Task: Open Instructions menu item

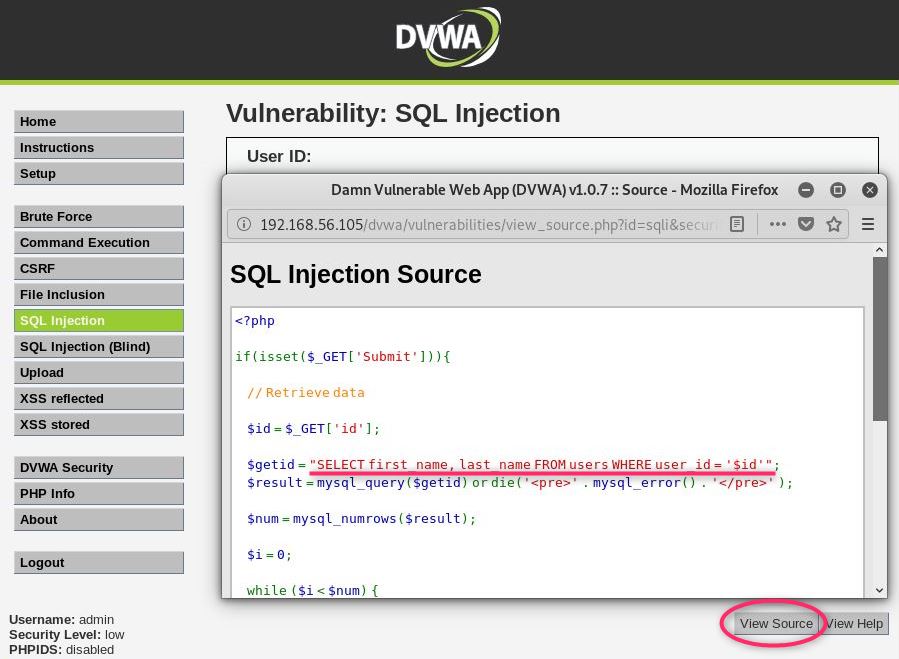Action: (x=99, y=147)
